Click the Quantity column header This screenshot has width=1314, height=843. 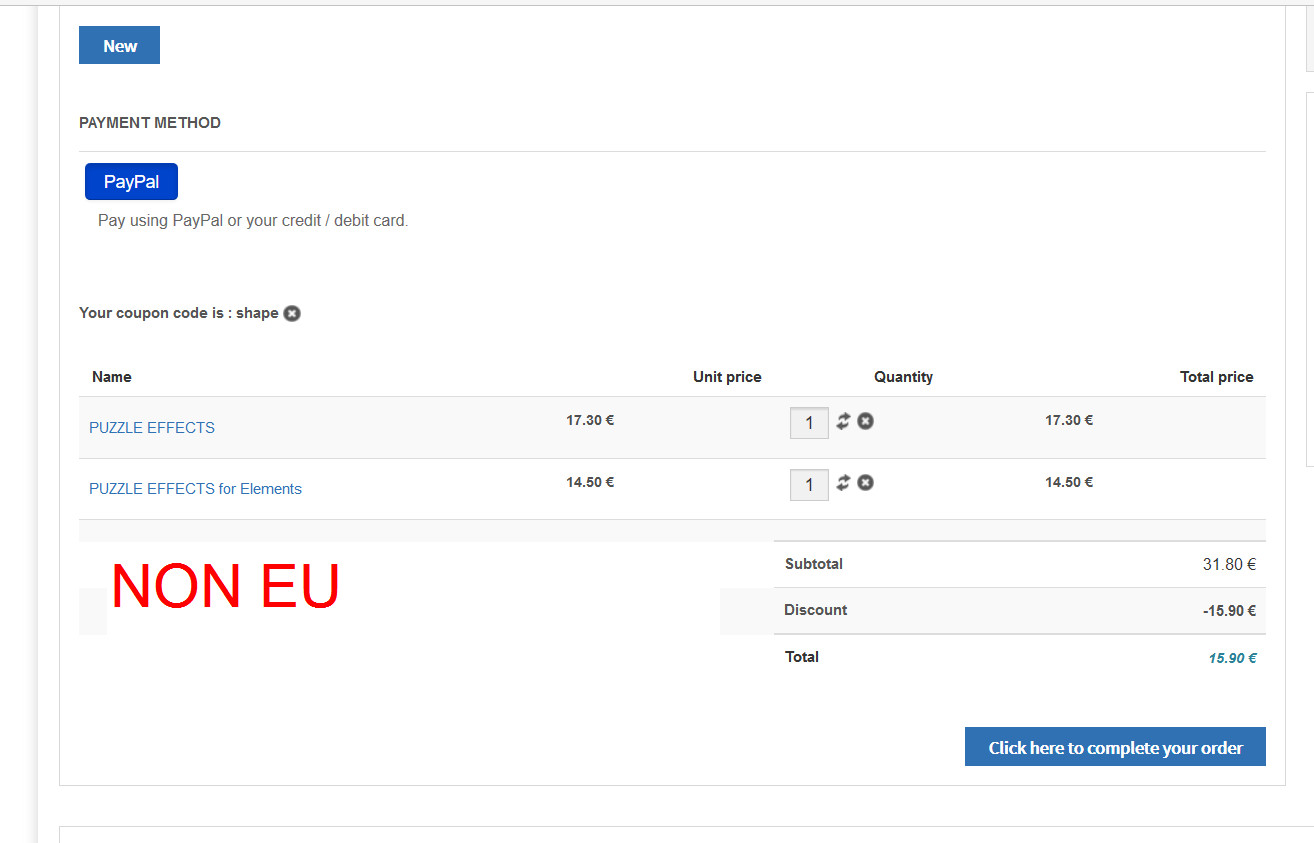pyautogui.click(x=903, y=377)
